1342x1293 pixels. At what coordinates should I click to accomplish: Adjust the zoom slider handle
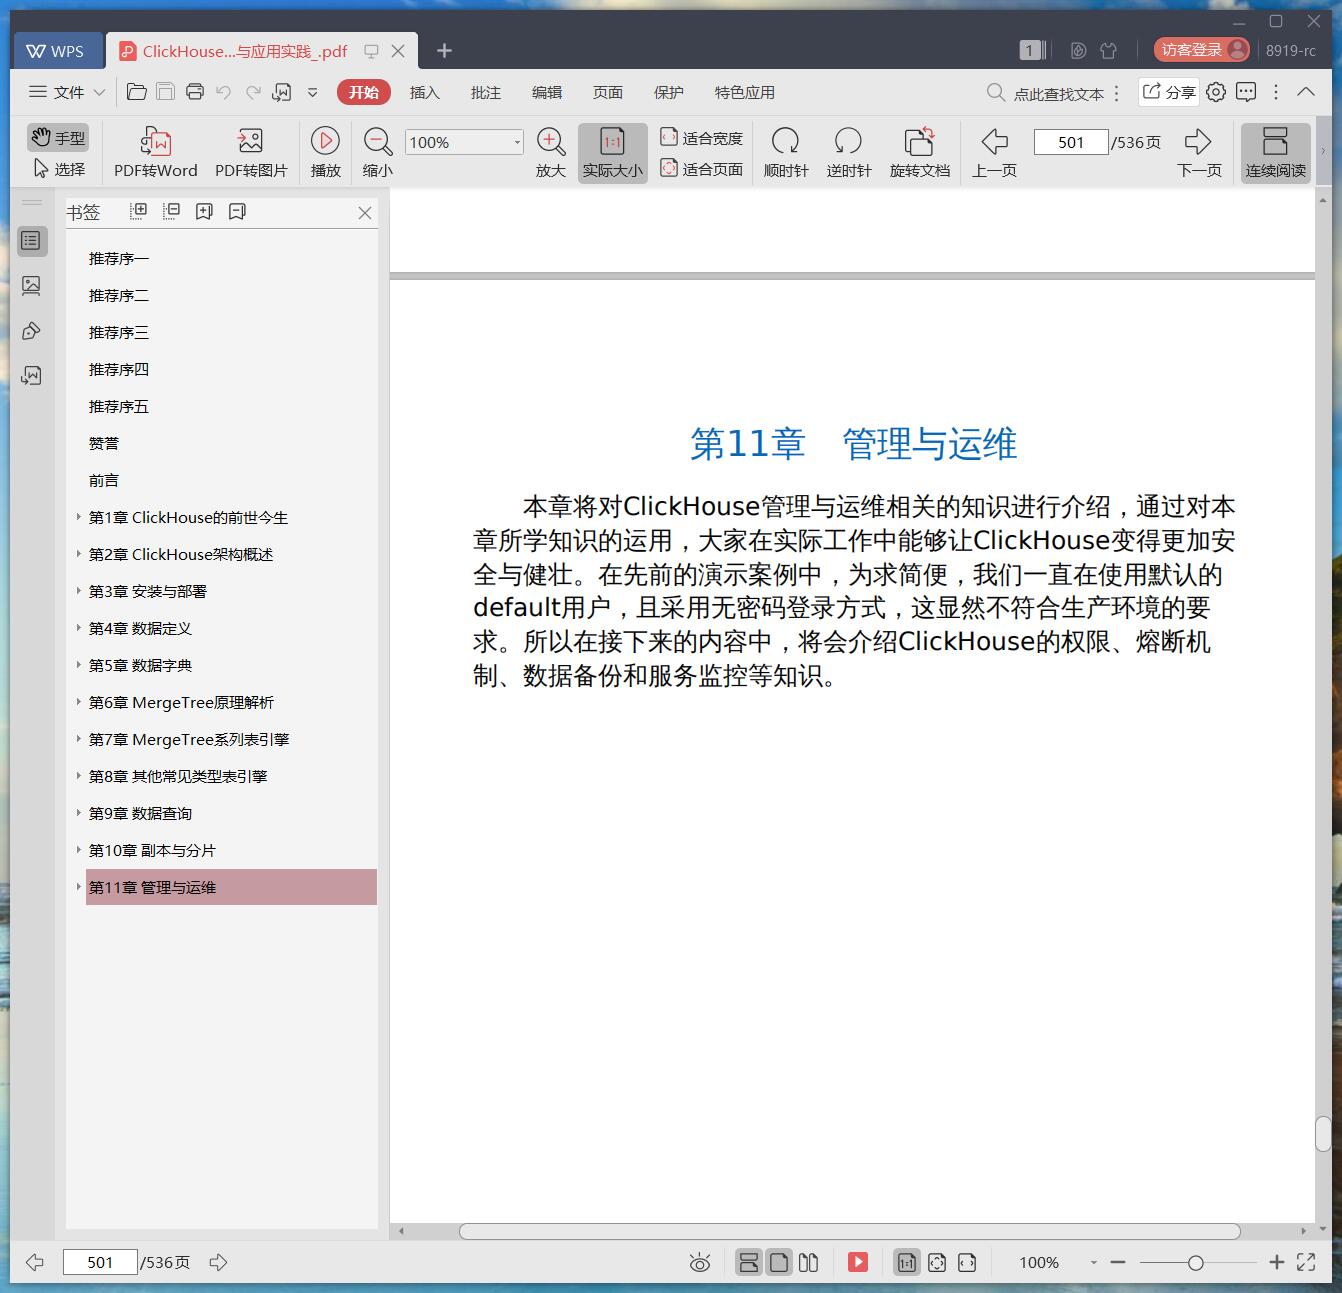(1195, 1263)
